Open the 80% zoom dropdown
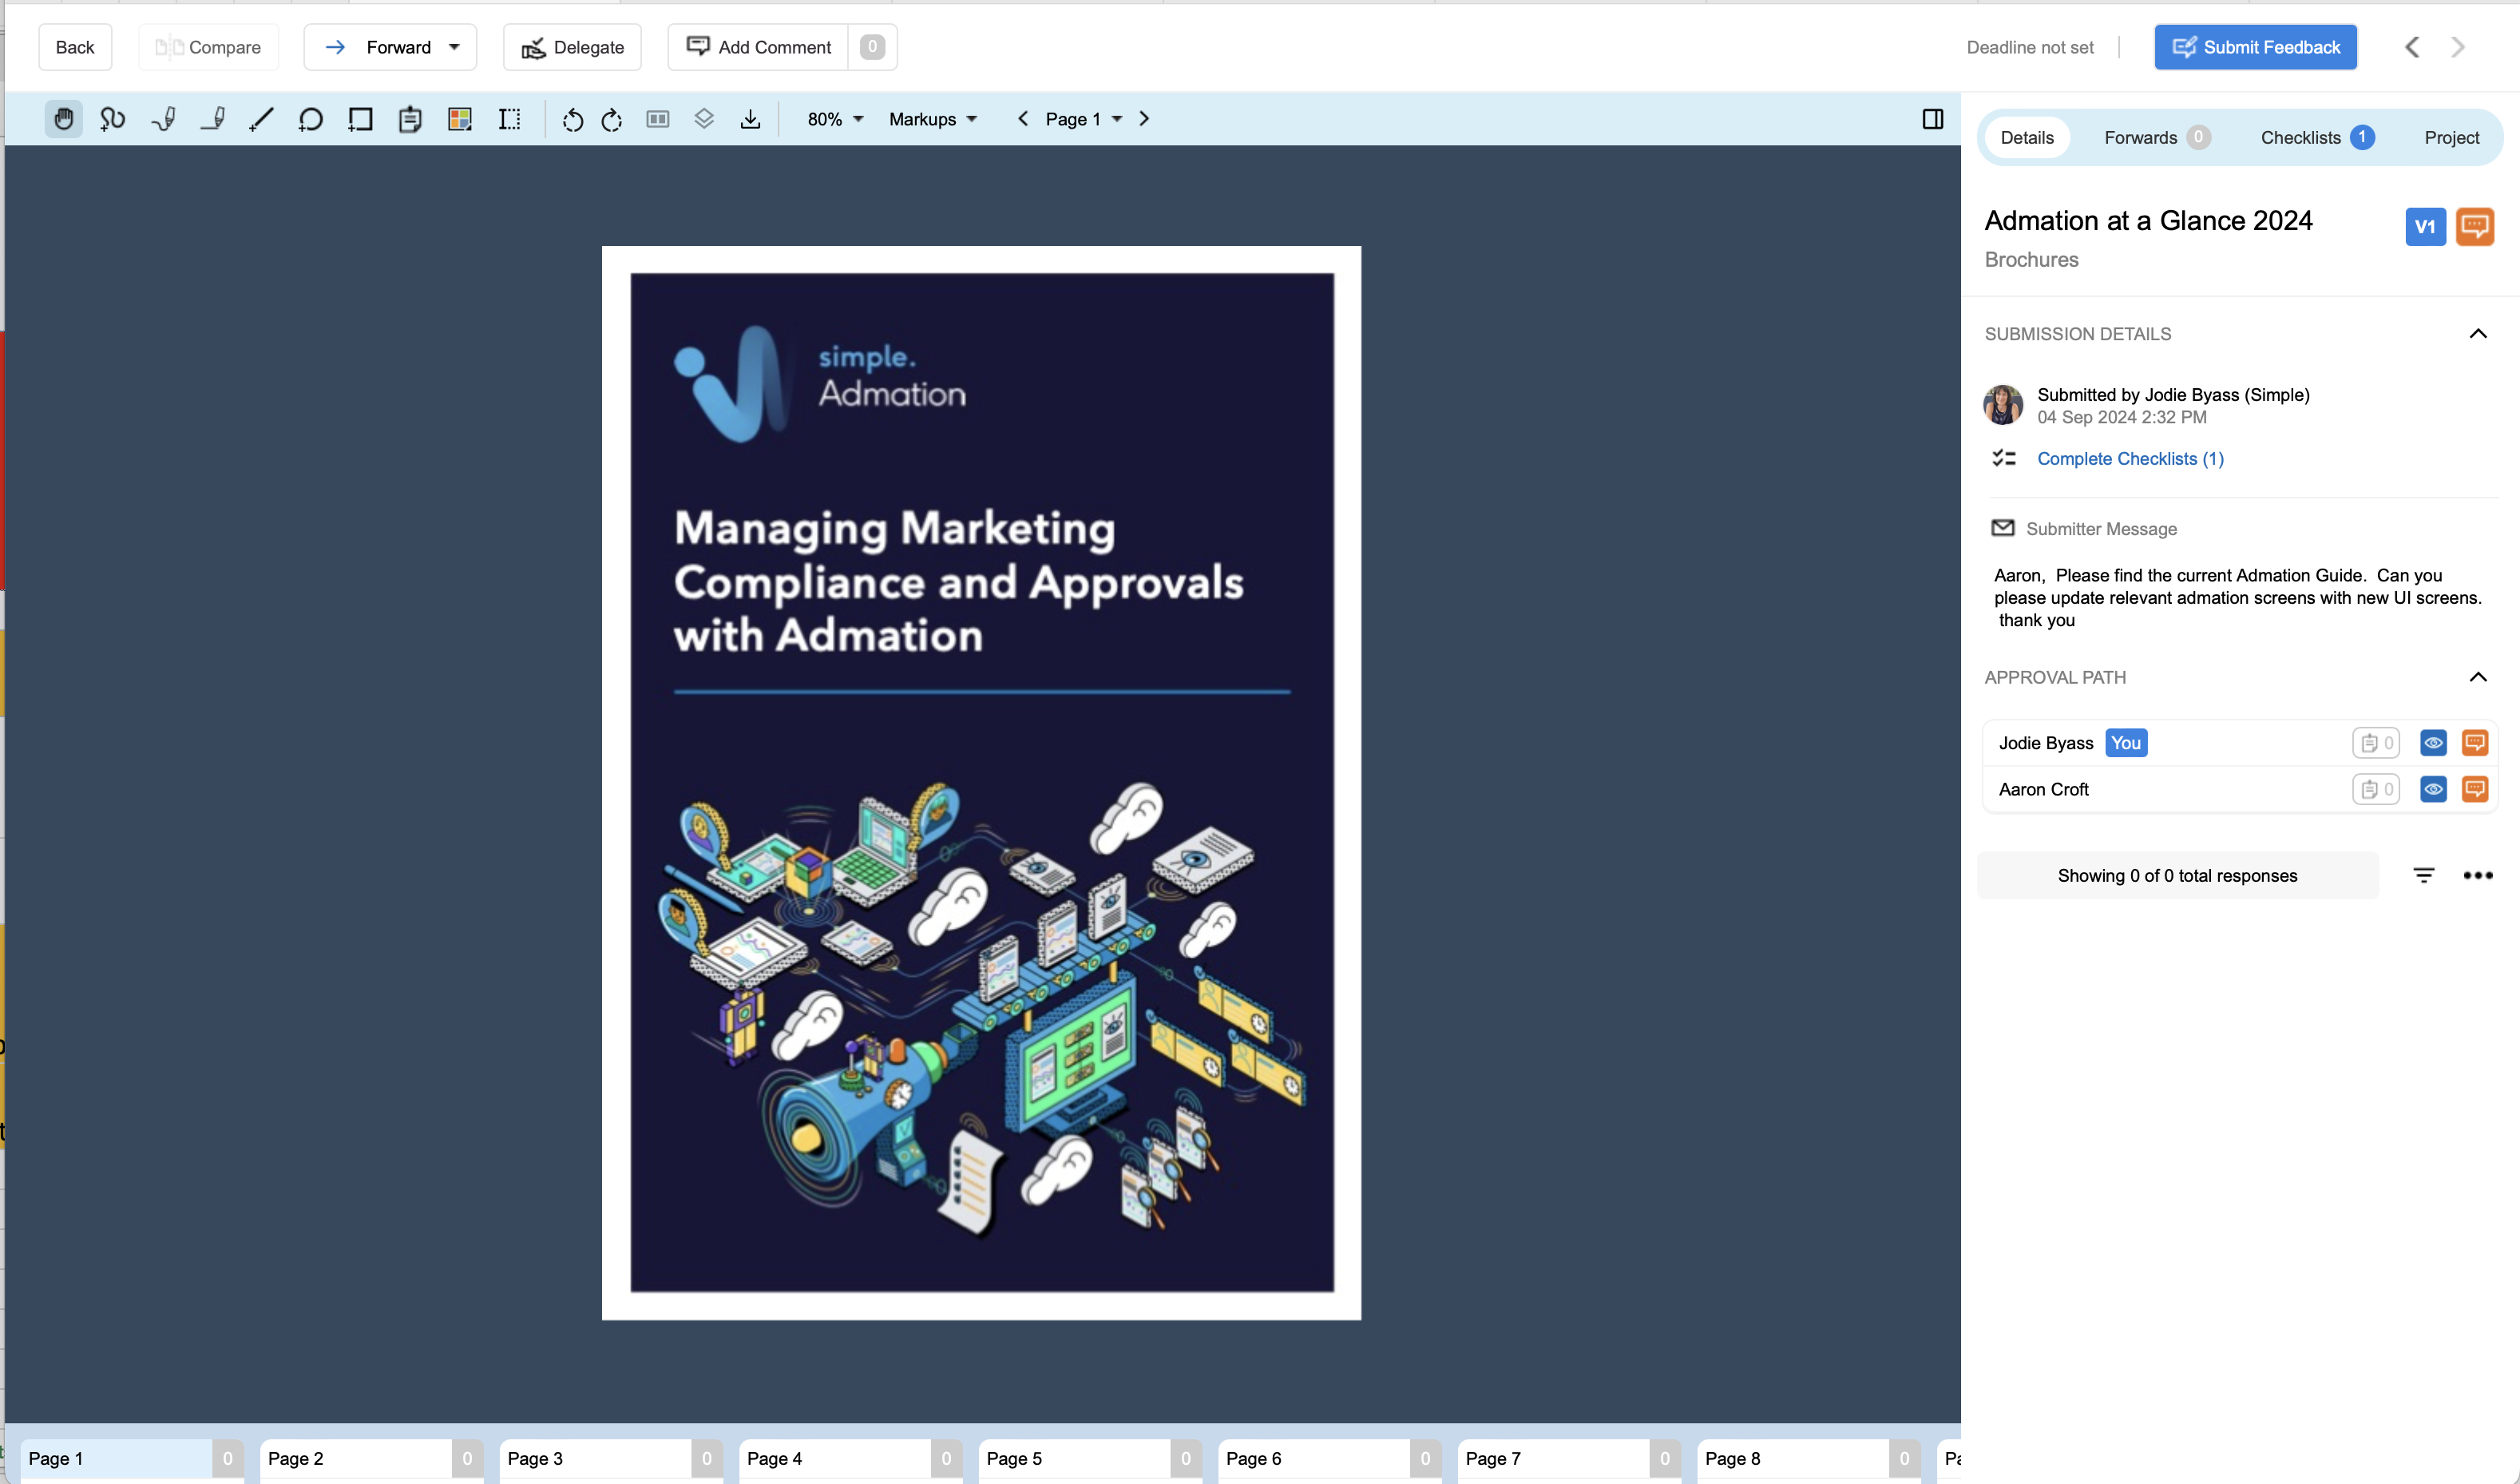2520x1484 pixels. coord(835,119)
